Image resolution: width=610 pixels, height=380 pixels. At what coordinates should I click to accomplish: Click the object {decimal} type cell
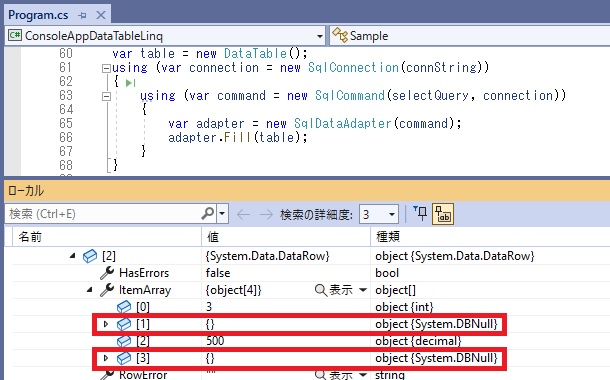pos(418,341)
